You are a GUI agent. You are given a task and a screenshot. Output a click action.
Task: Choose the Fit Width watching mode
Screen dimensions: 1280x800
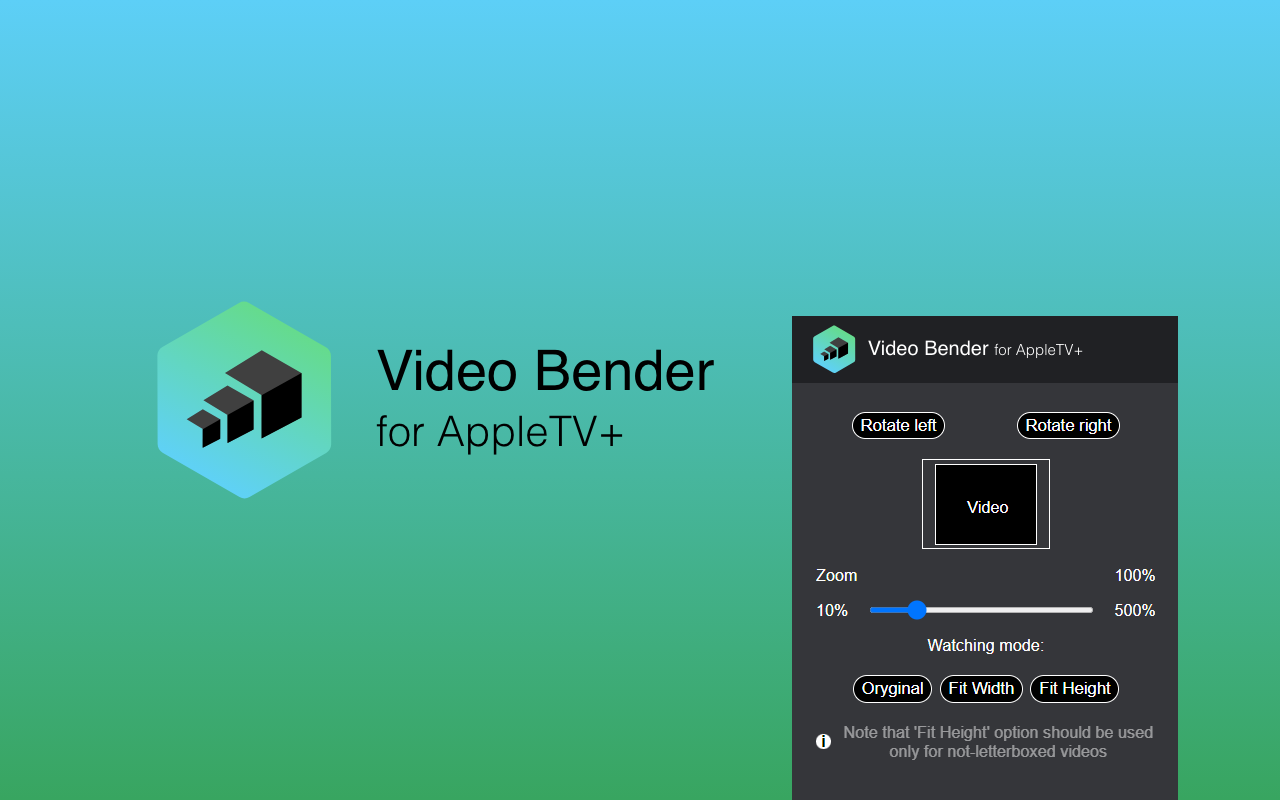tap(981, 688)
